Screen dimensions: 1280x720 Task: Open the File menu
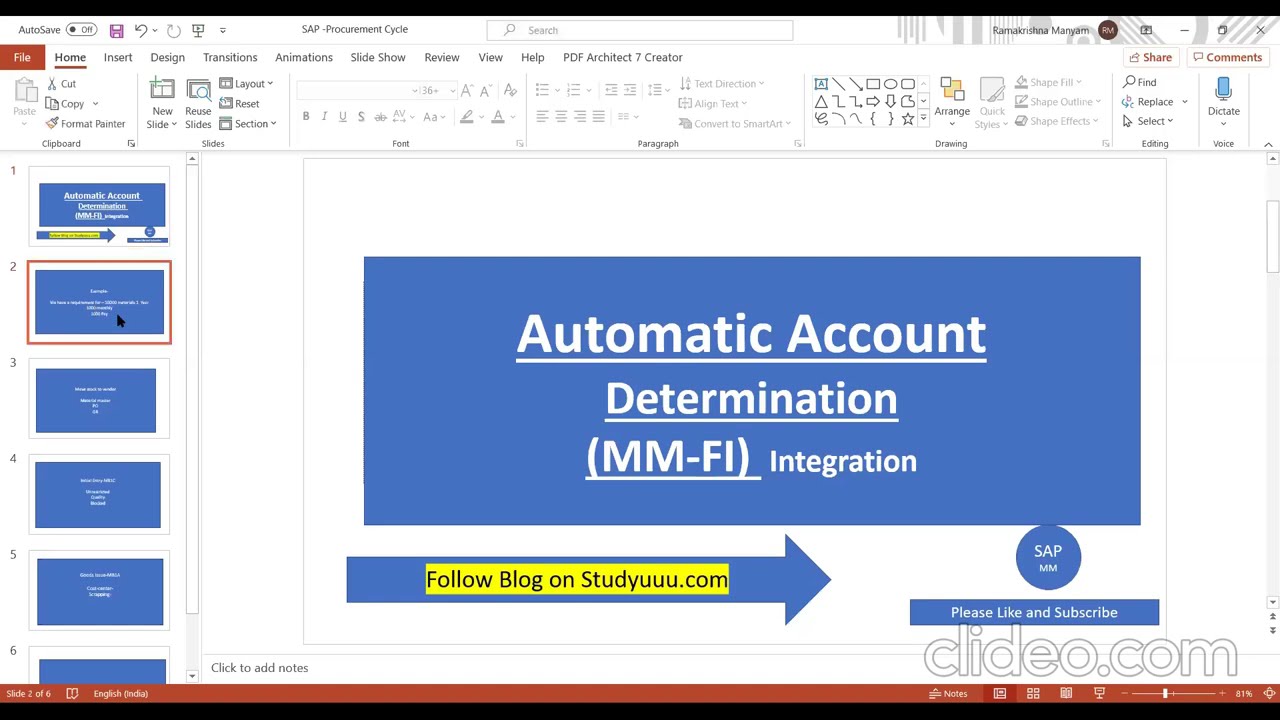(22, 58)
